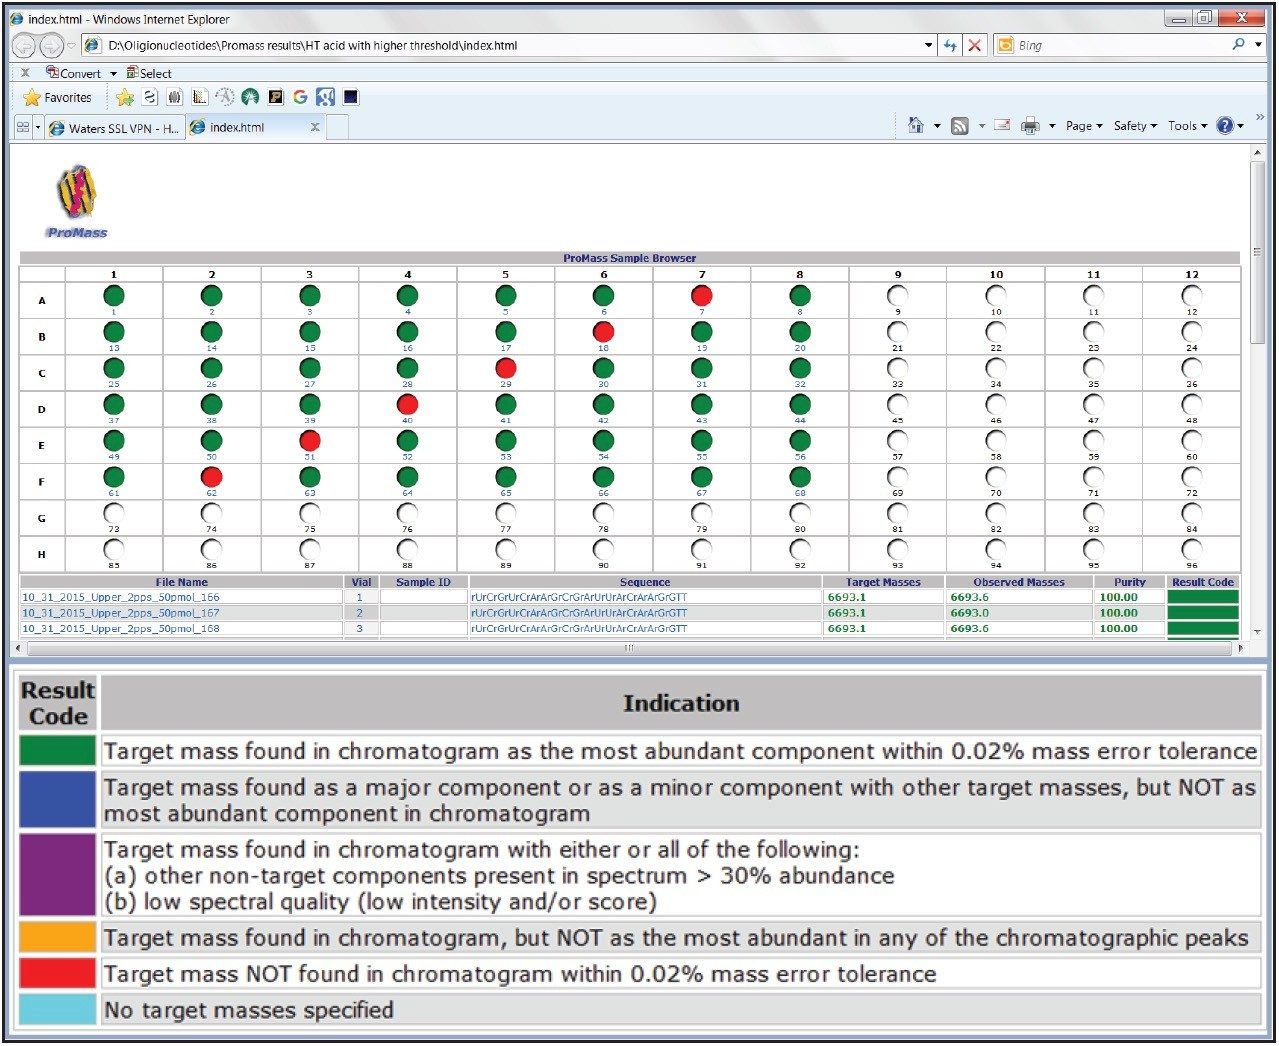The height and width of the screenshot is (1046, 1279).
Task: Click green Result Code swatch for vial 1
Action: [x=1203, y=597]
